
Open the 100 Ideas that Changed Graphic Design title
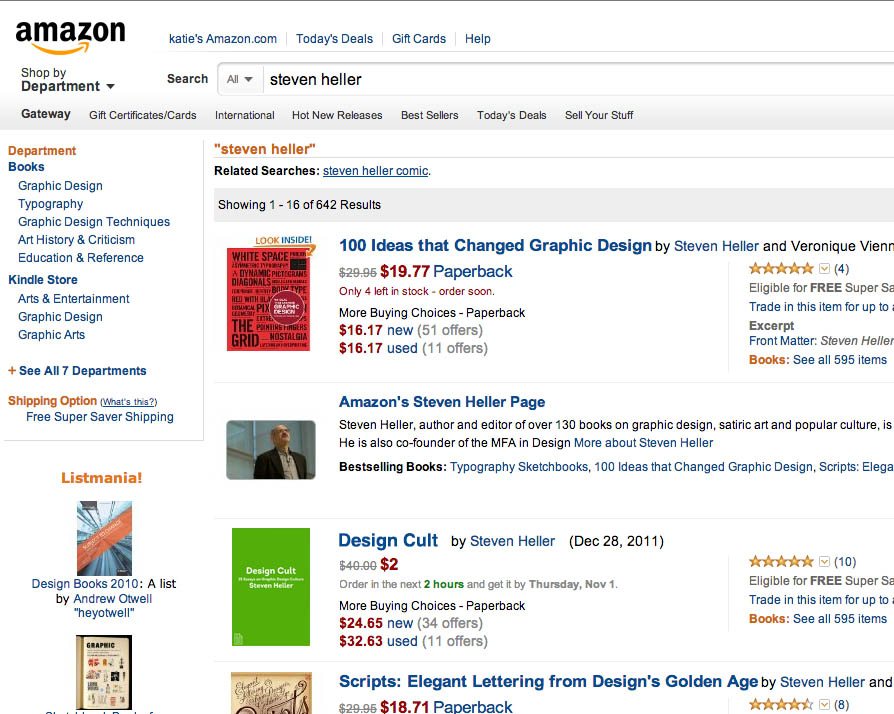[495, 246]
